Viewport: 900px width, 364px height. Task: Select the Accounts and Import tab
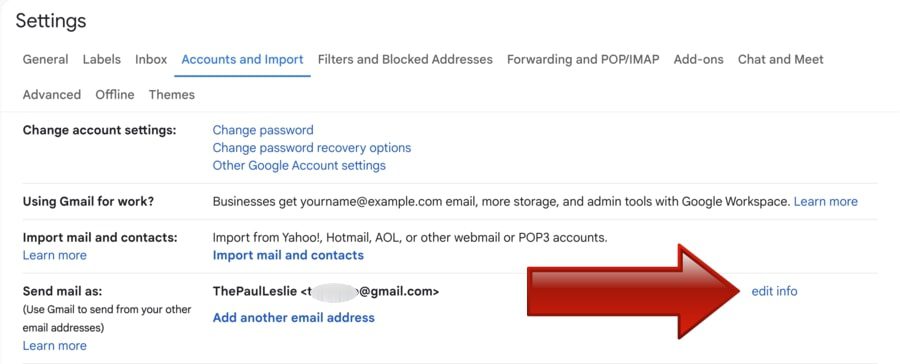[242, 60]
